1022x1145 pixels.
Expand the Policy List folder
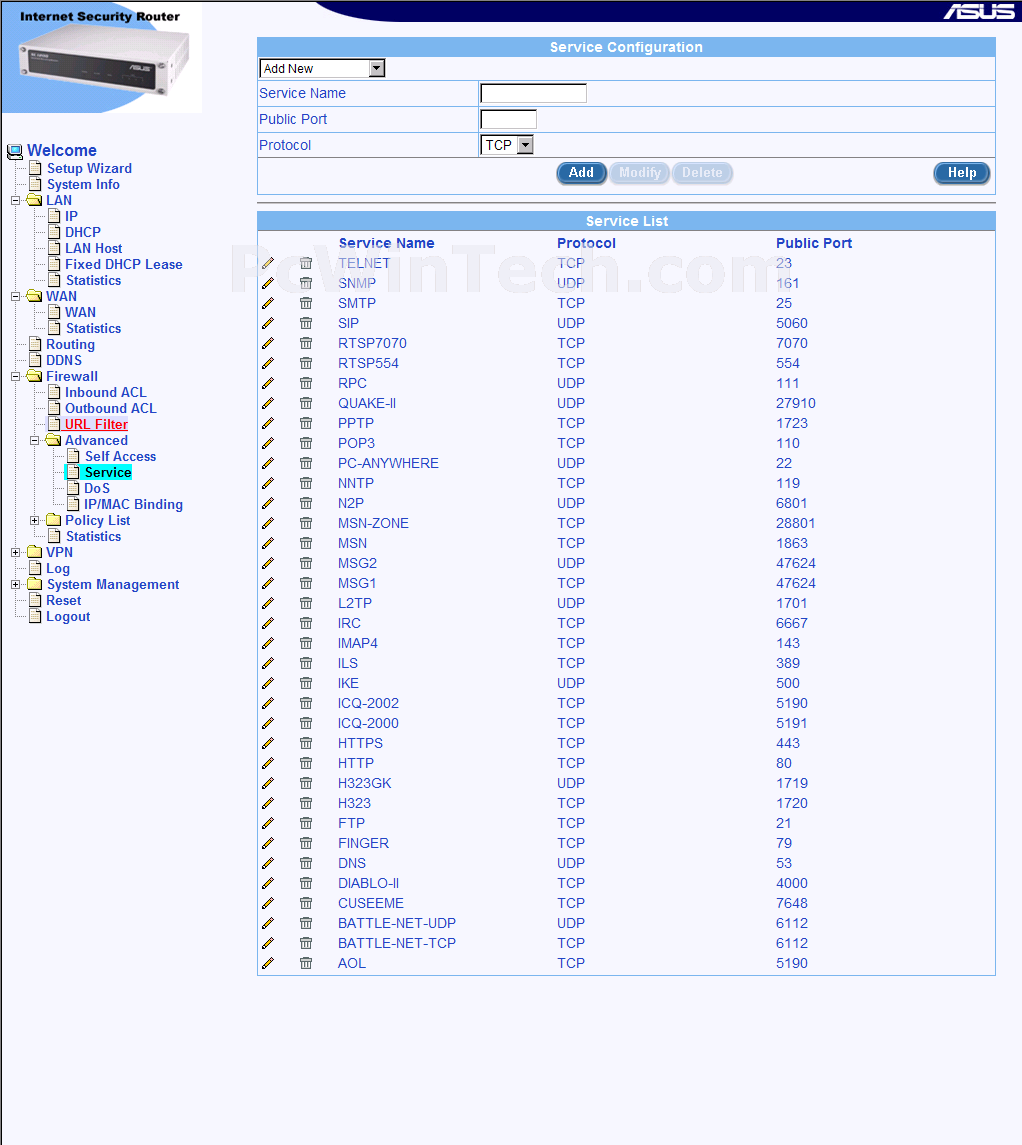click(x=34, y=521)
